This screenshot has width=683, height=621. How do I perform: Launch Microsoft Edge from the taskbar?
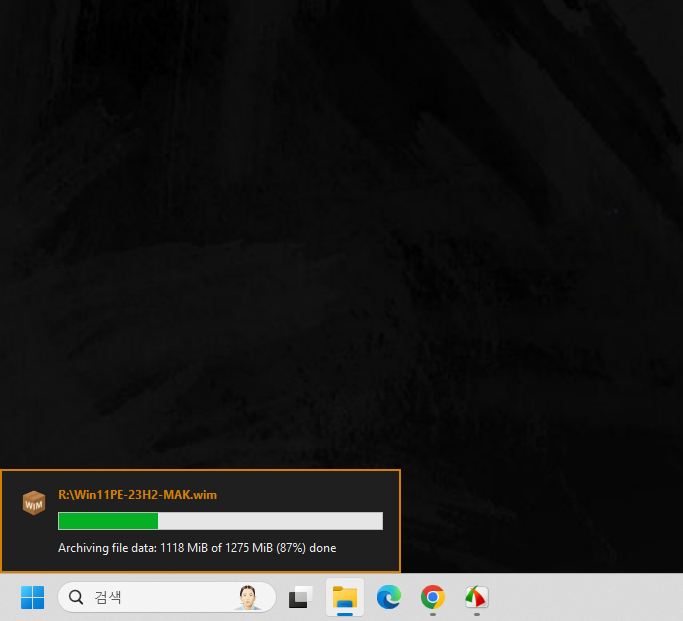(x=389, y=597)
